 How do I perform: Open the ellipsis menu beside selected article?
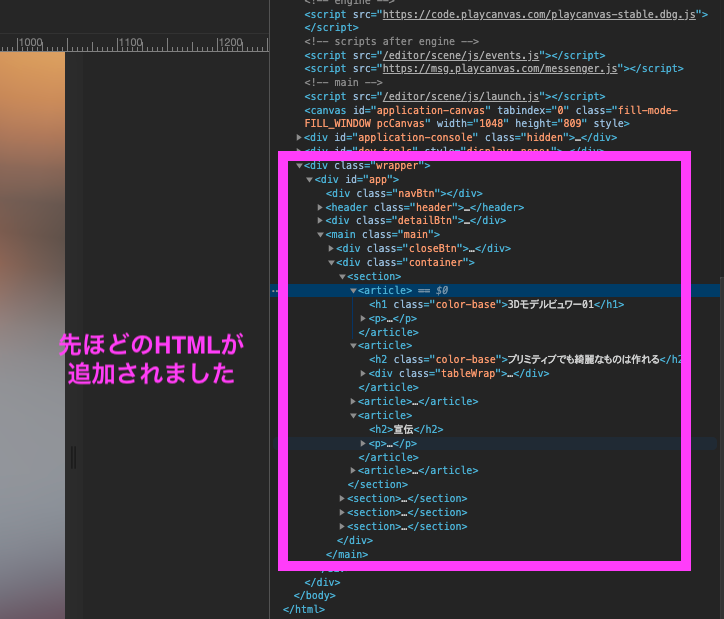point(275,291)
